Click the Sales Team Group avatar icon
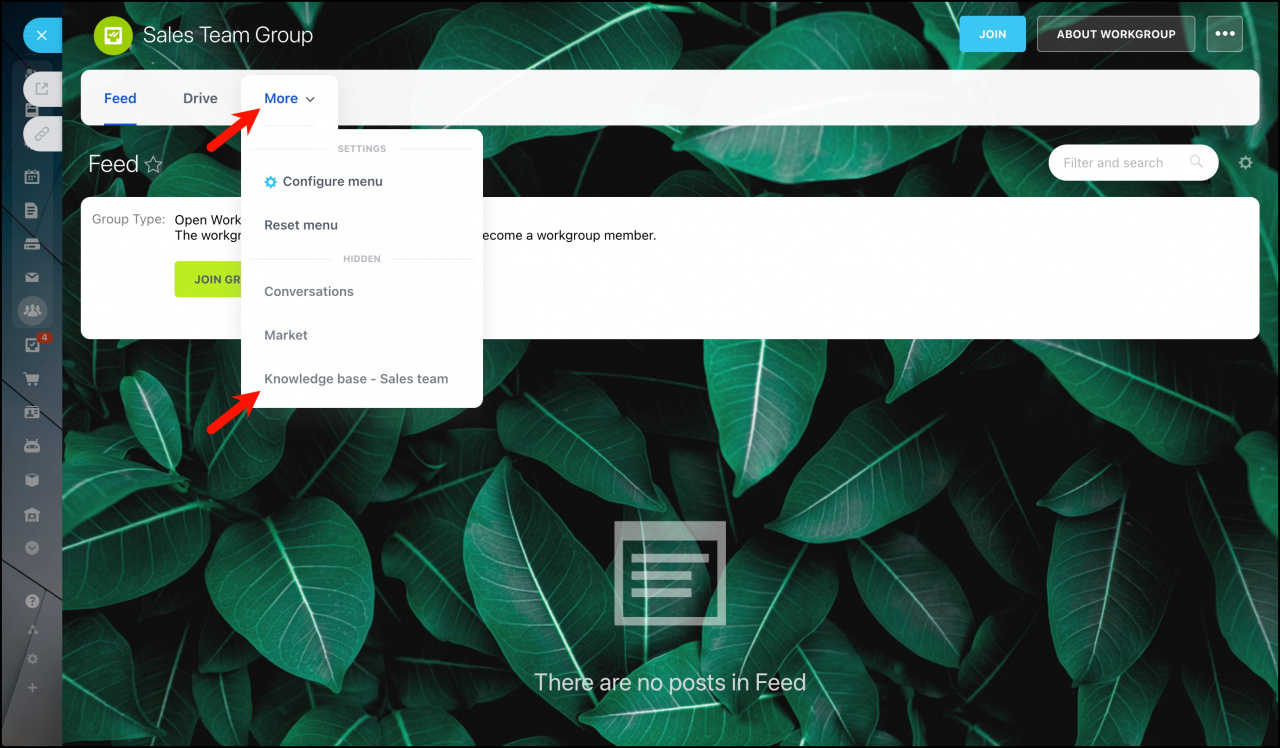 click(x=113, y=35)
